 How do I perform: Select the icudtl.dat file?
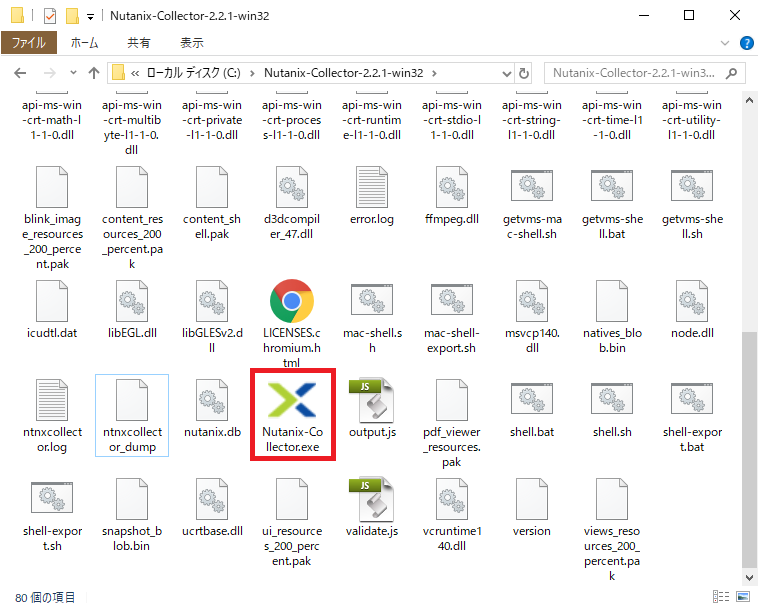52,309
